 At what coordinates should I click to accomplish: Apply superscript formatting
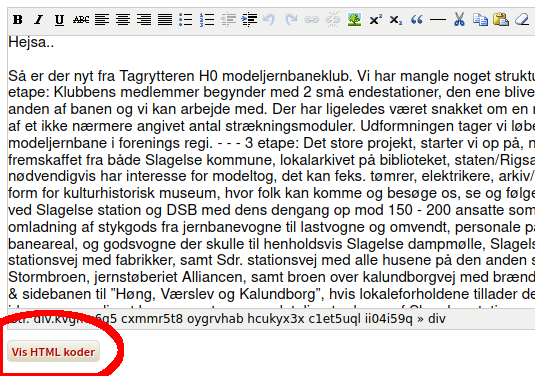[376, 20]
